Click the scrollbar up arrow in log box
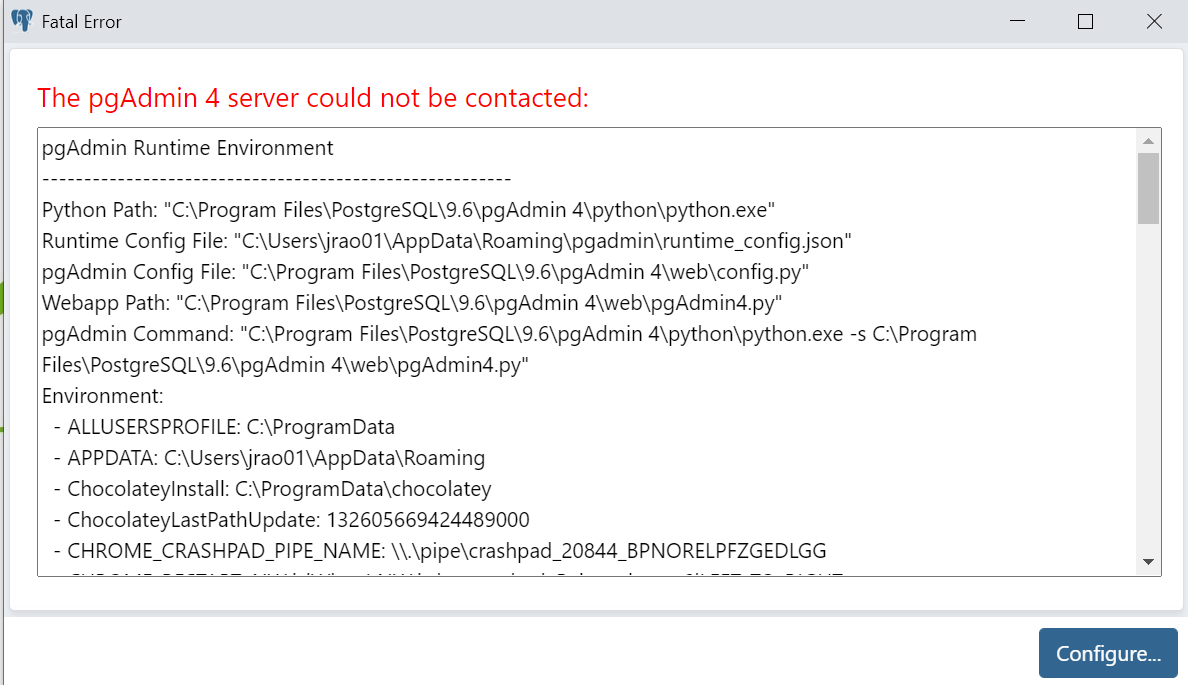1188x685 pixels. tap(1149, 141)
